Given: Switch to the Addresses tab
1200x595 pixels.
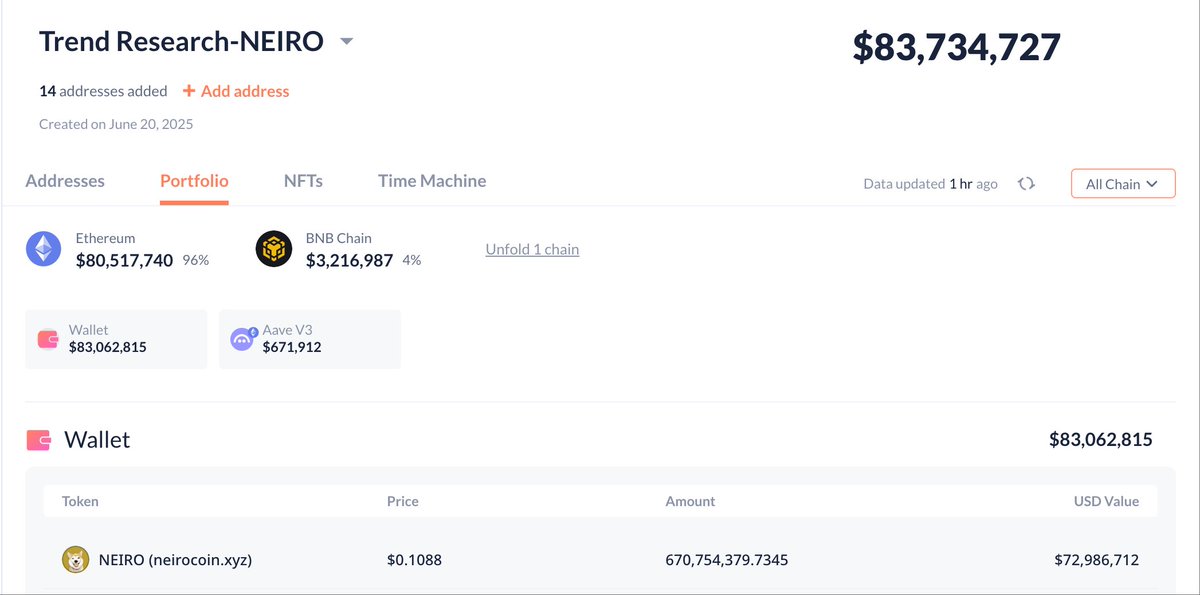Looking at the screenshot, I should coord(65,181).
